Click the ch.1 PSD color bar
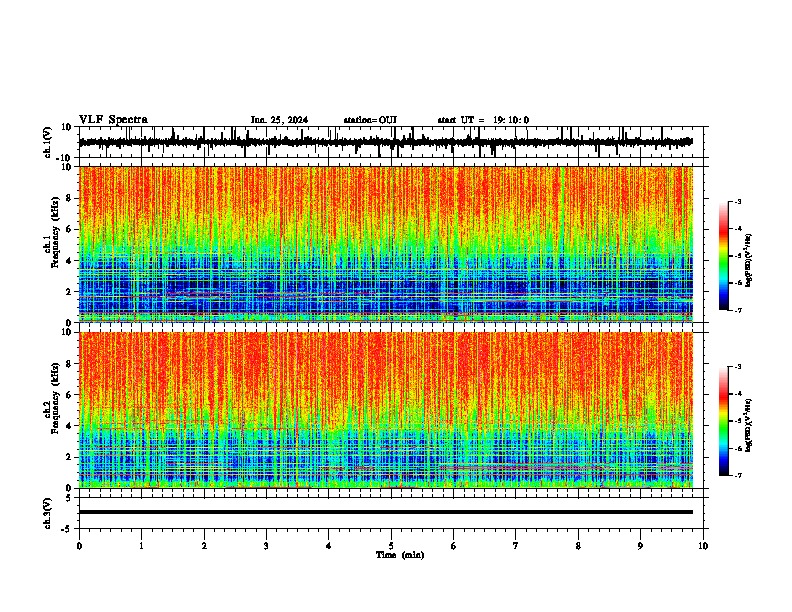The width and height of the screenshot is (792, 612). (x=724, y=256)
